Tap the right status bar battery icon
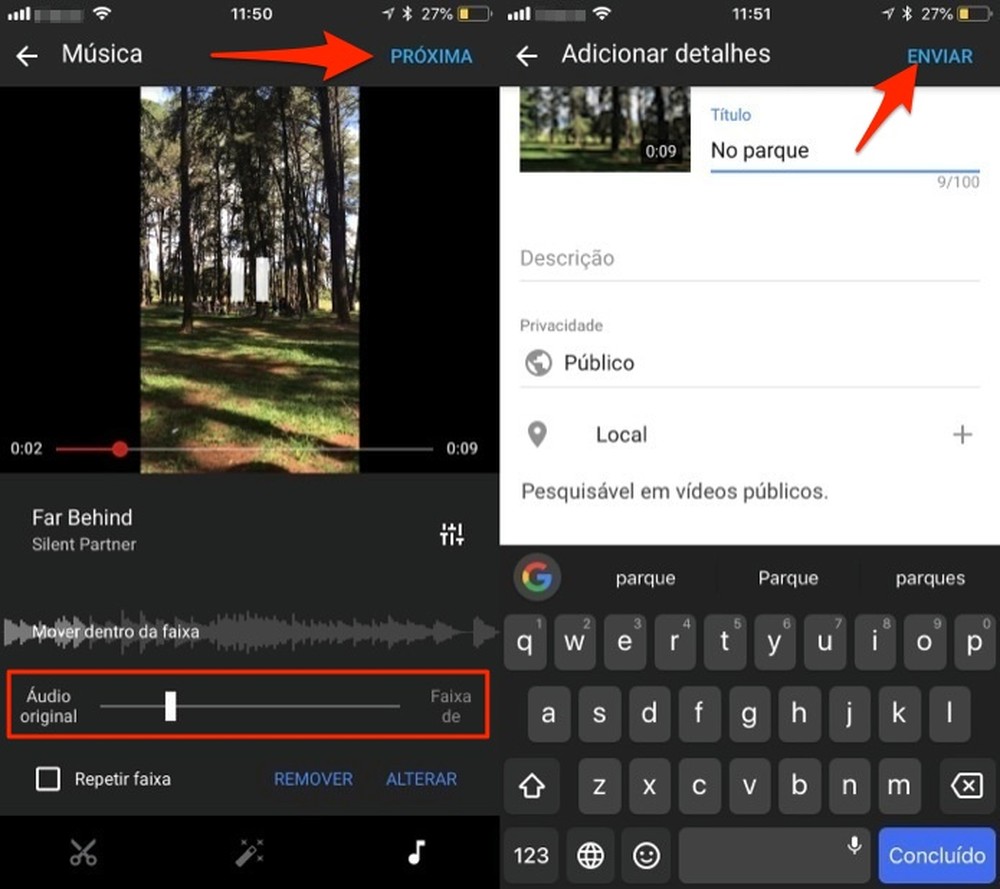 974,13
